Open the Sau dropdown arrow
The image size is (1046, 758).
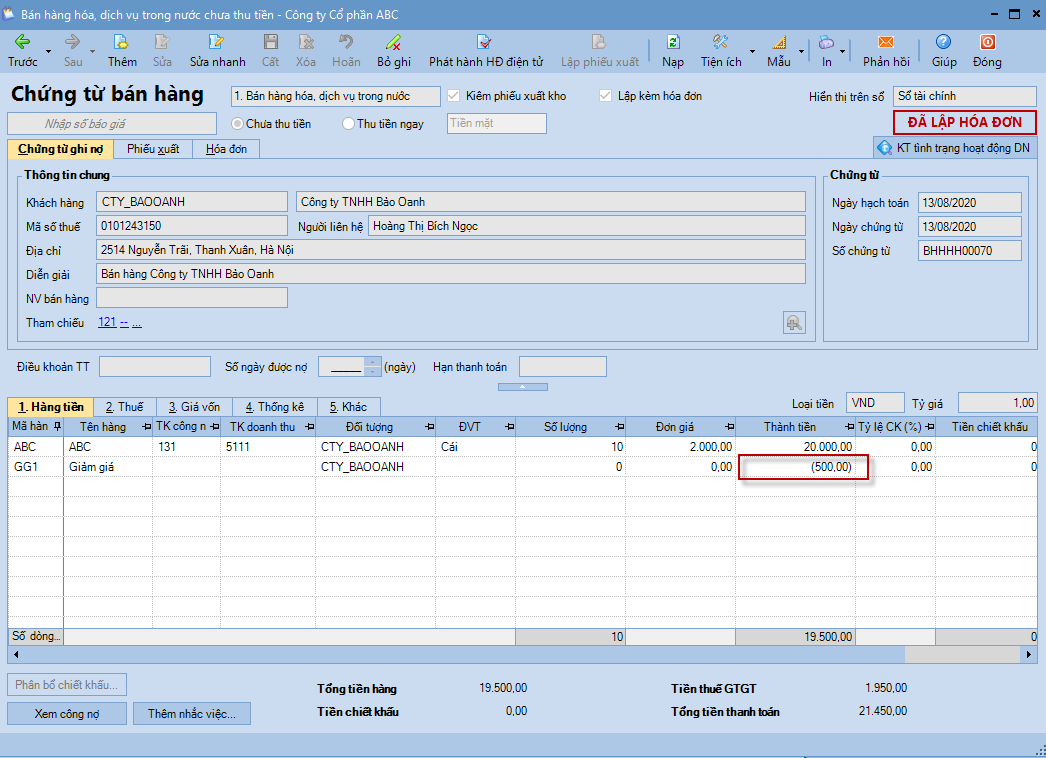(x=91, y=52)
